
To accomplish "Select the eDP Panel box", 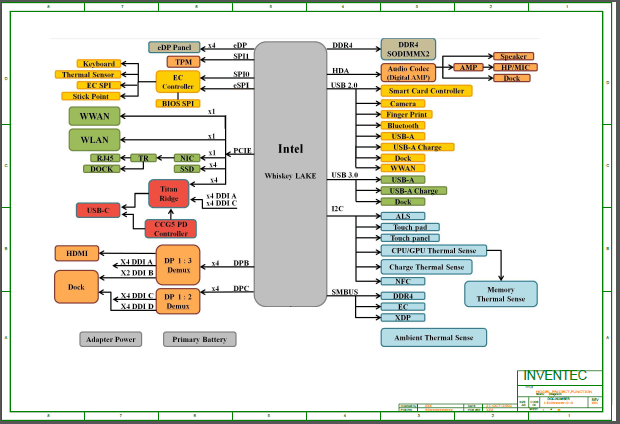I will coord(174,47).
